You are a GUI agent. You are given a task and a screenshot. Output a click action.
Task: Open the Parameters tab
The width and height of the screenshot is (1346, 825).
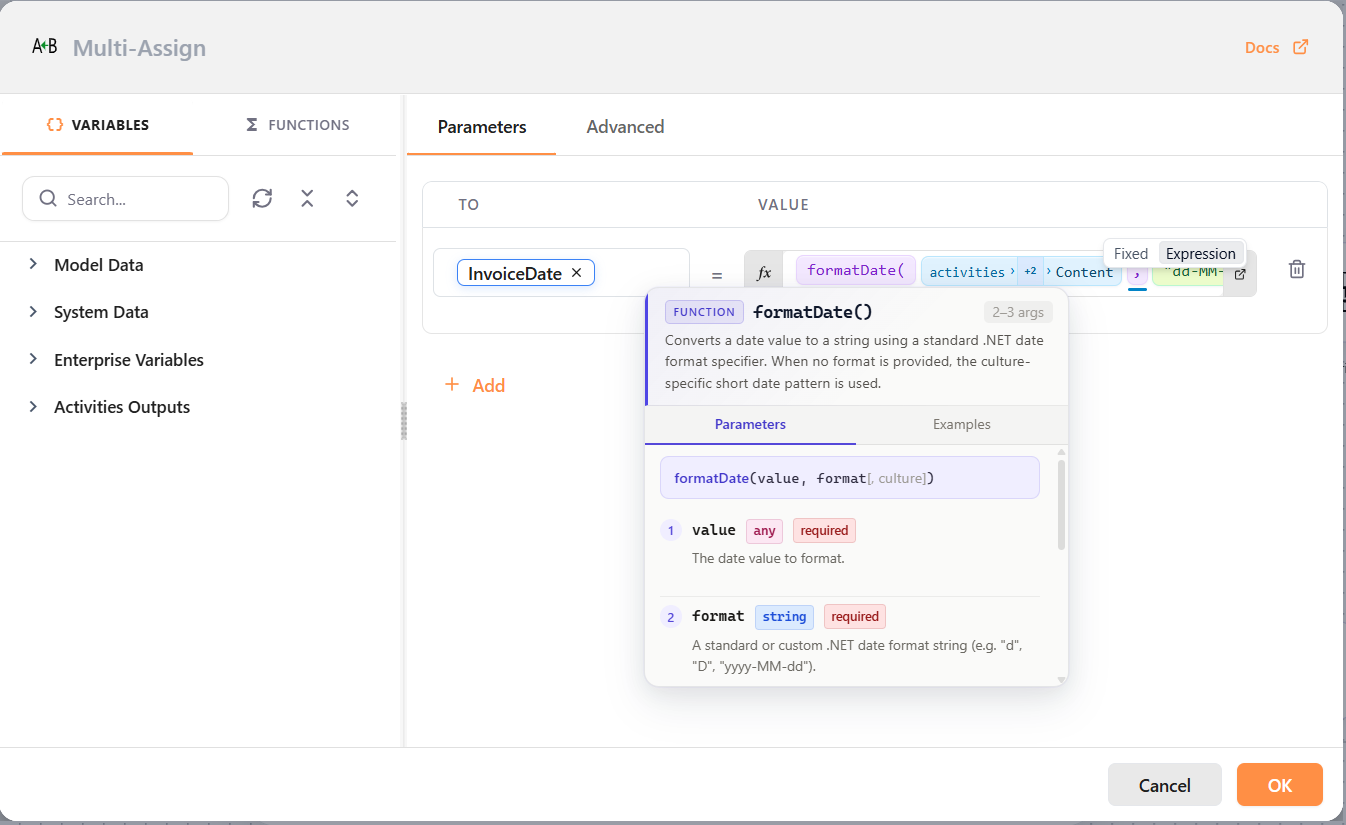(482, 127)
